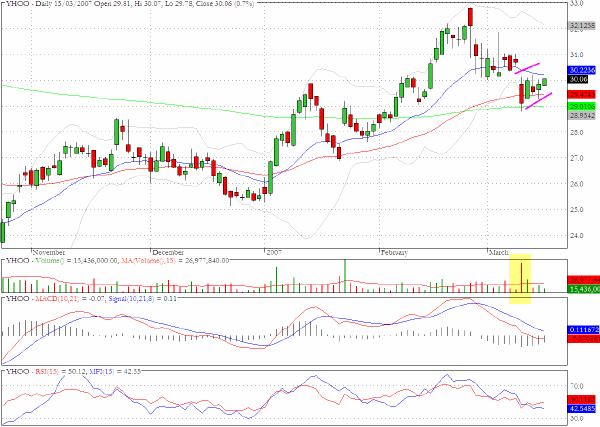Click the blue 30.2236 moving average tag

point(582,70)
